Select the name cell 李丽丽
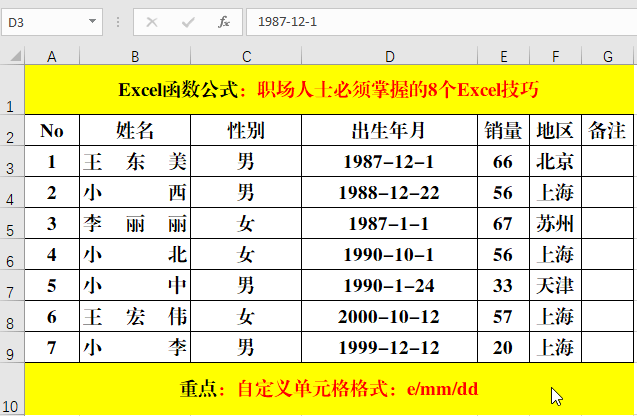The image size is (637, 416). click(x=135, y=223)
